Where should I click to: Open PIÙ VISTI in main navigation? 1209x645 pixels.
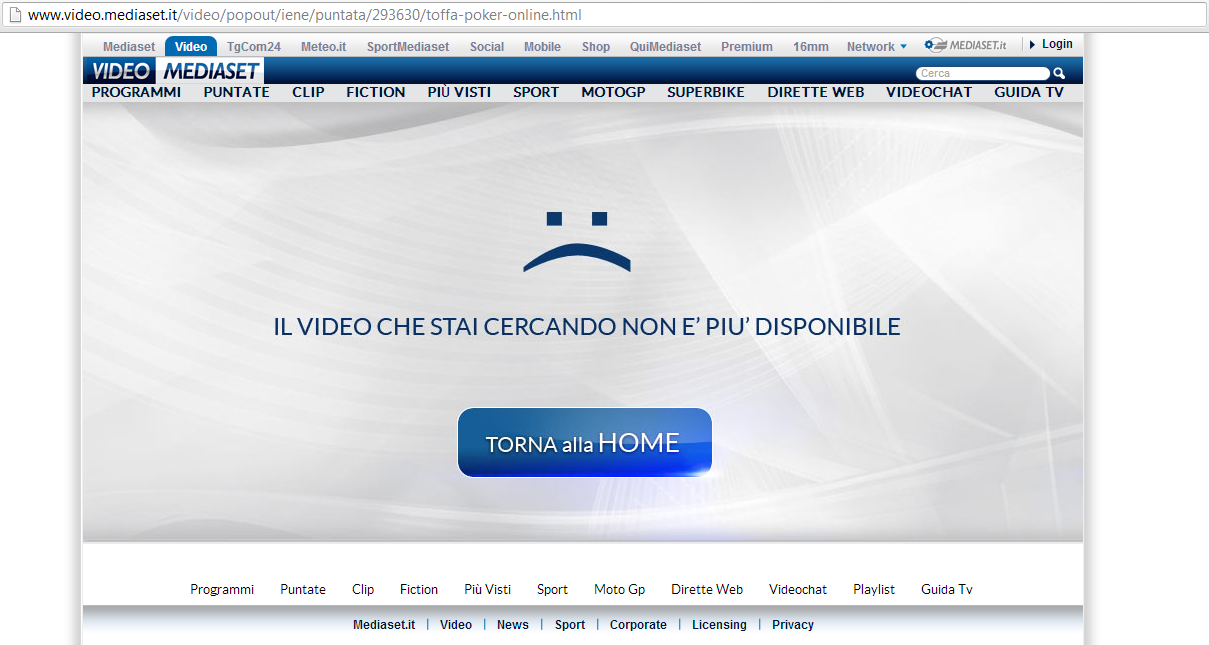pyautogui.click(x=459, y=92)
